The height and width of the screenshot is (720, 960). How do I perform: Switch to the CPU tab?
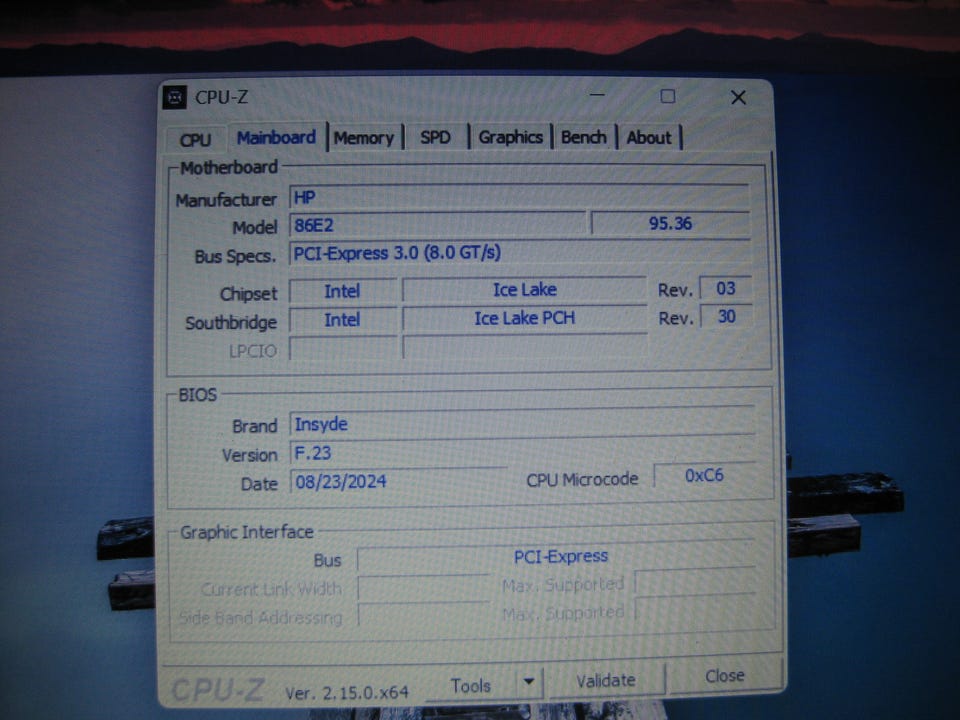(x=195, y=140)
